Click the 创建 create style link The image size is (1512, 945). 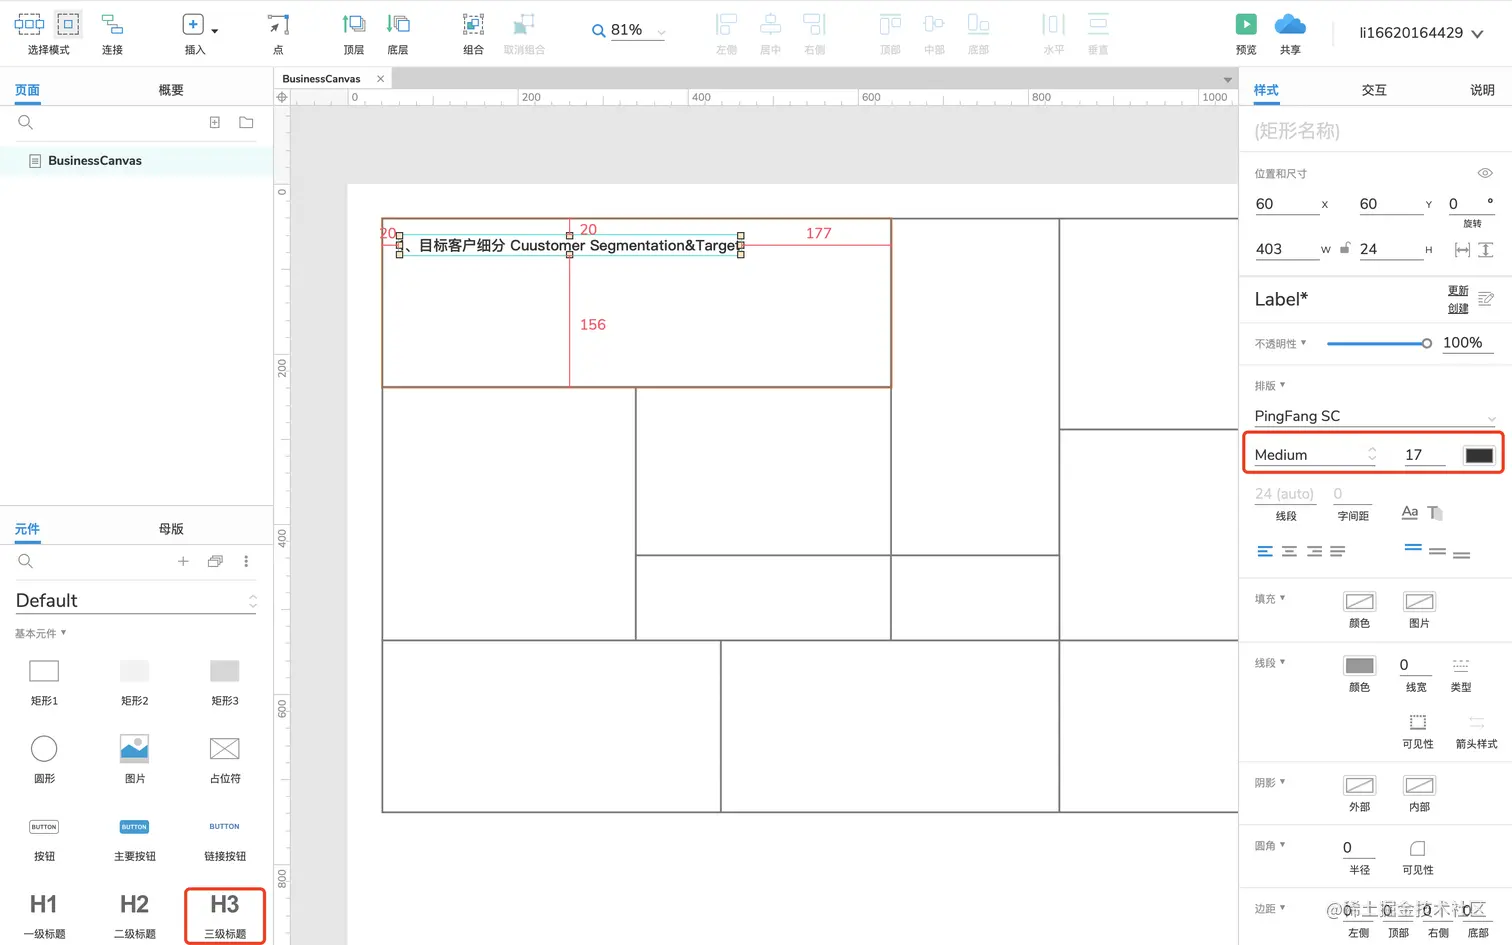pyautogui.click(x=1458, y=308)
